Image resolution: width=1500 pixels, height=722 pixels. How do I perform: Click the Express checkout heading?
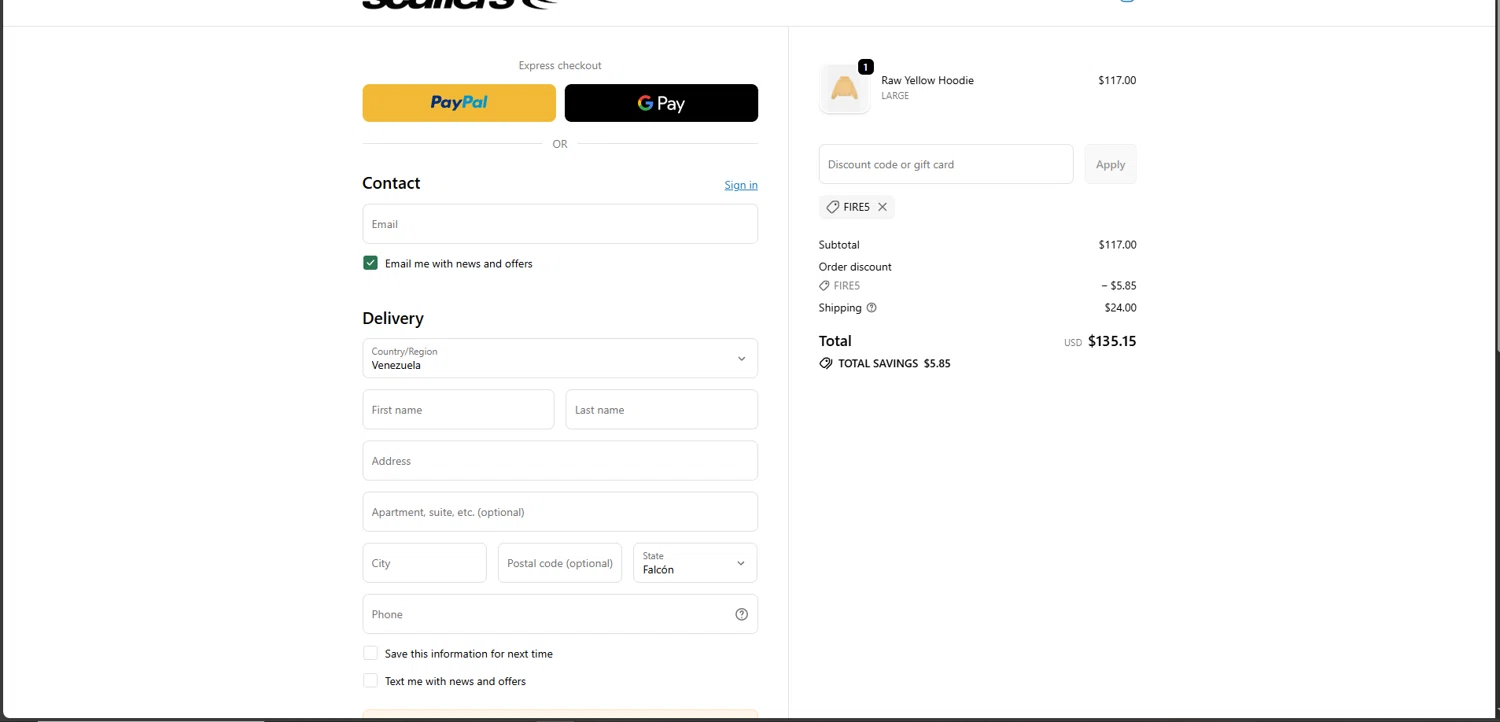coord(560,66)
